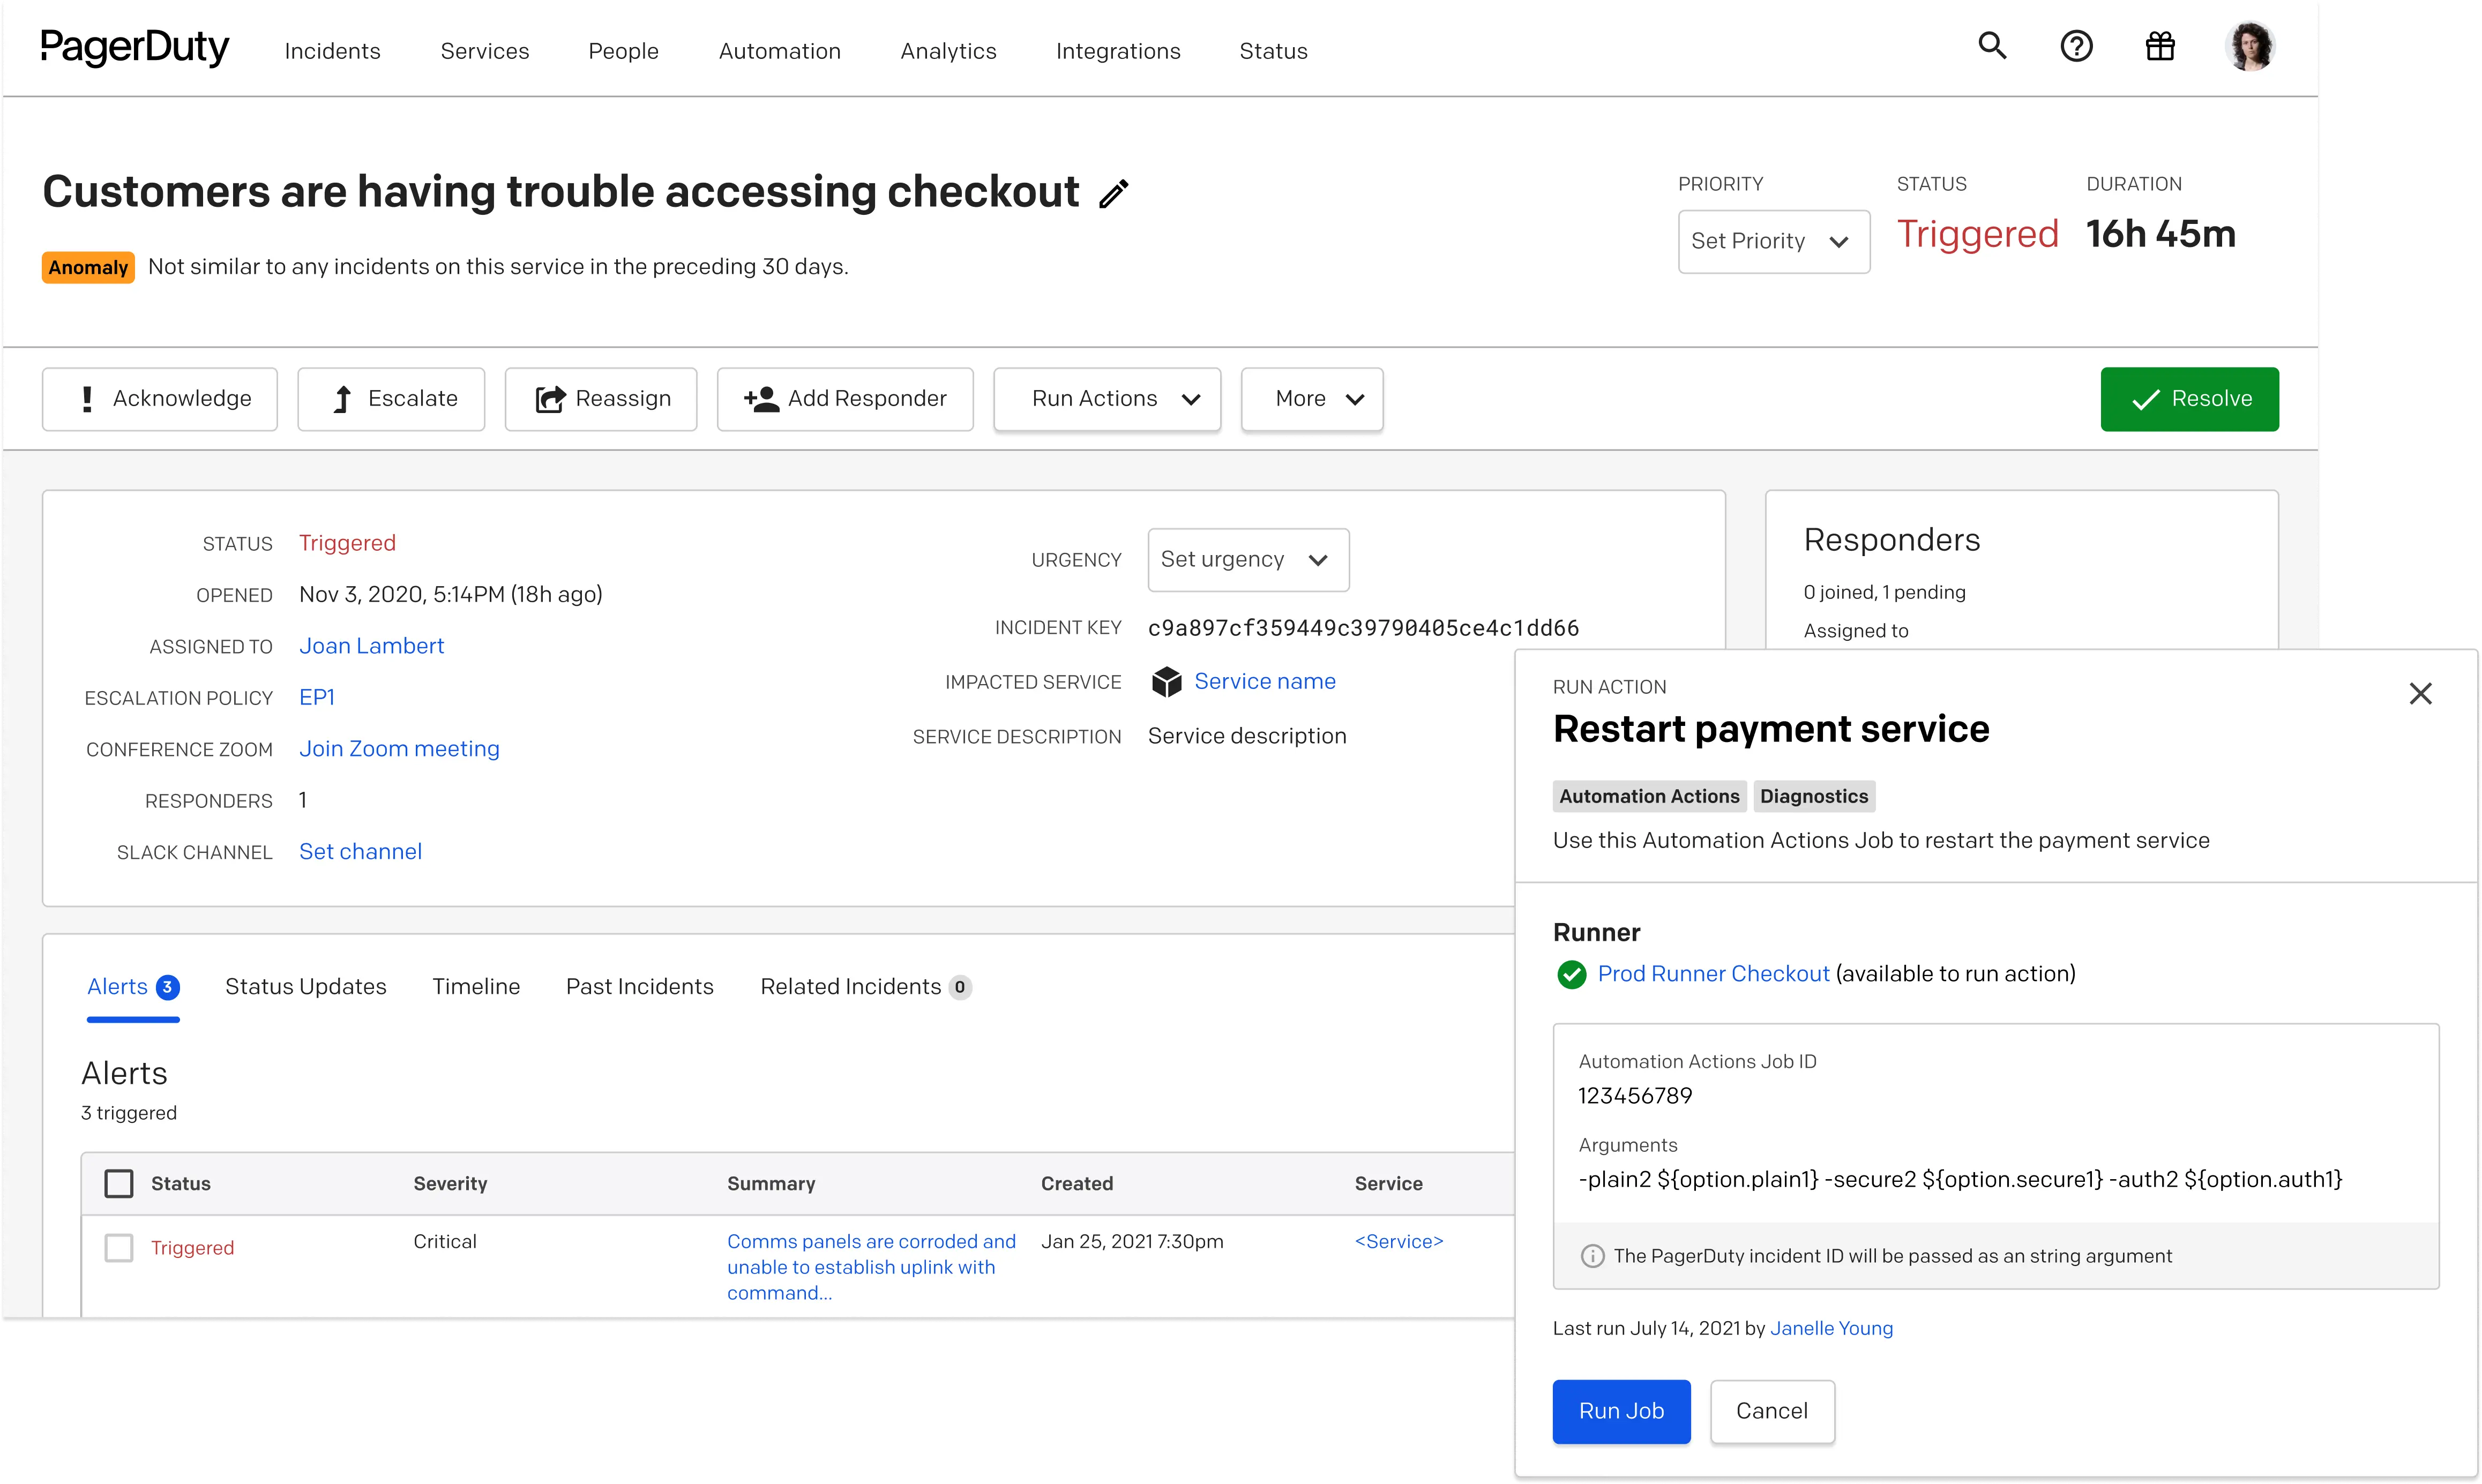The width and height of the screenshot is (2482, 1484).
Task: Open the Incidents menu
Action: coord(332,51)
